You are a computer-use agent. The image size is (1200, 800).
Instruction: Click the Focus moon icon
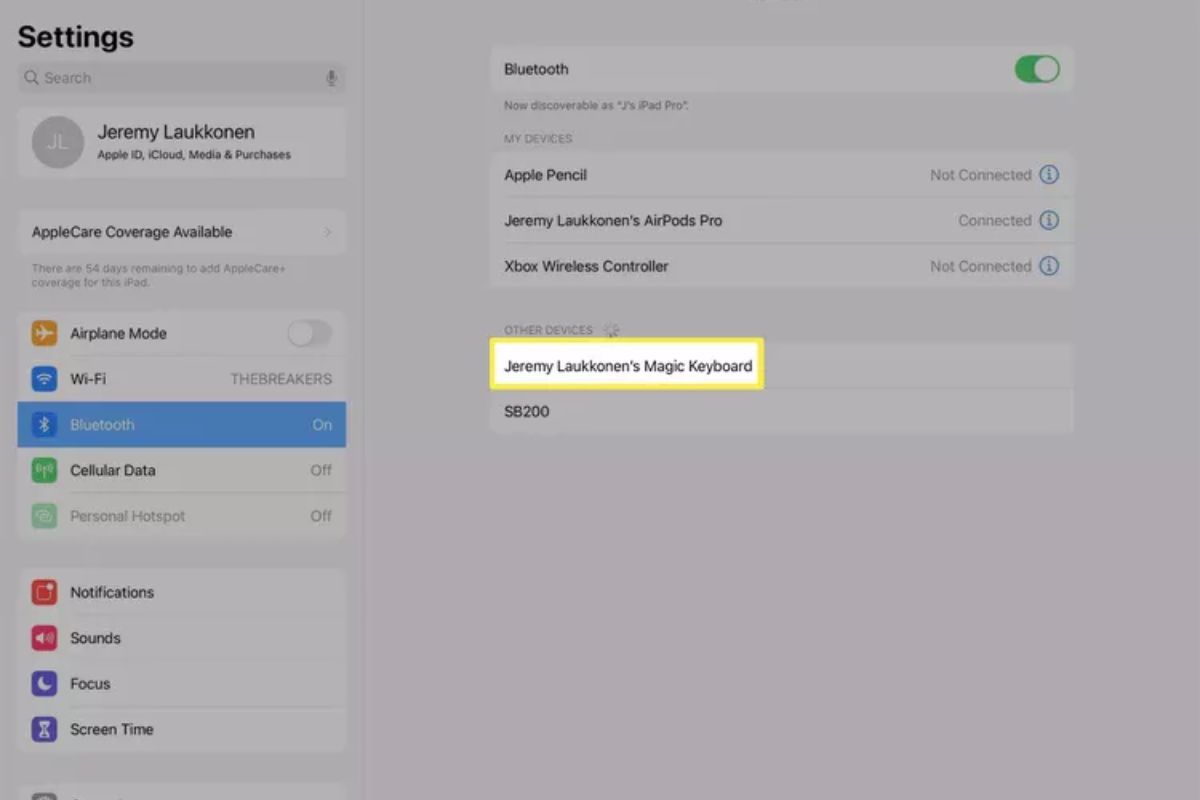tap(44, 684)
